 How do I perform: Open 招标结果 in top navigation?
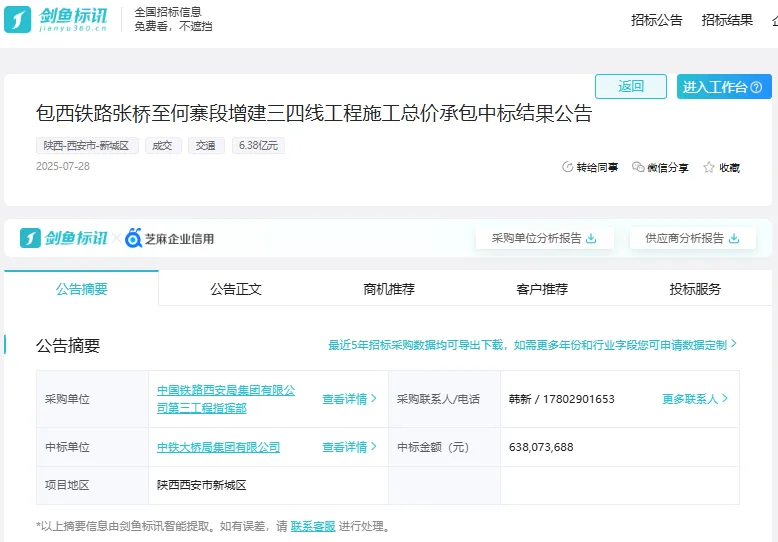727,20
